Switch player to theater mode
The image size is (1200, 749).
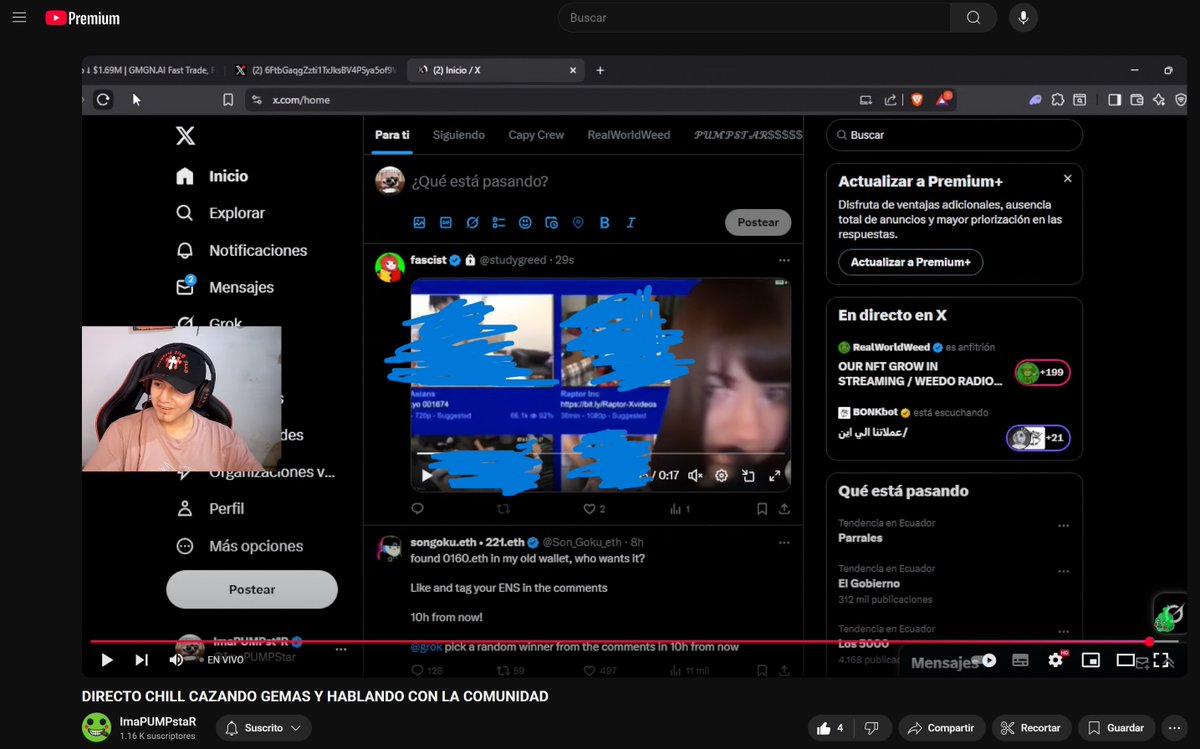(x=1126, y=660)
